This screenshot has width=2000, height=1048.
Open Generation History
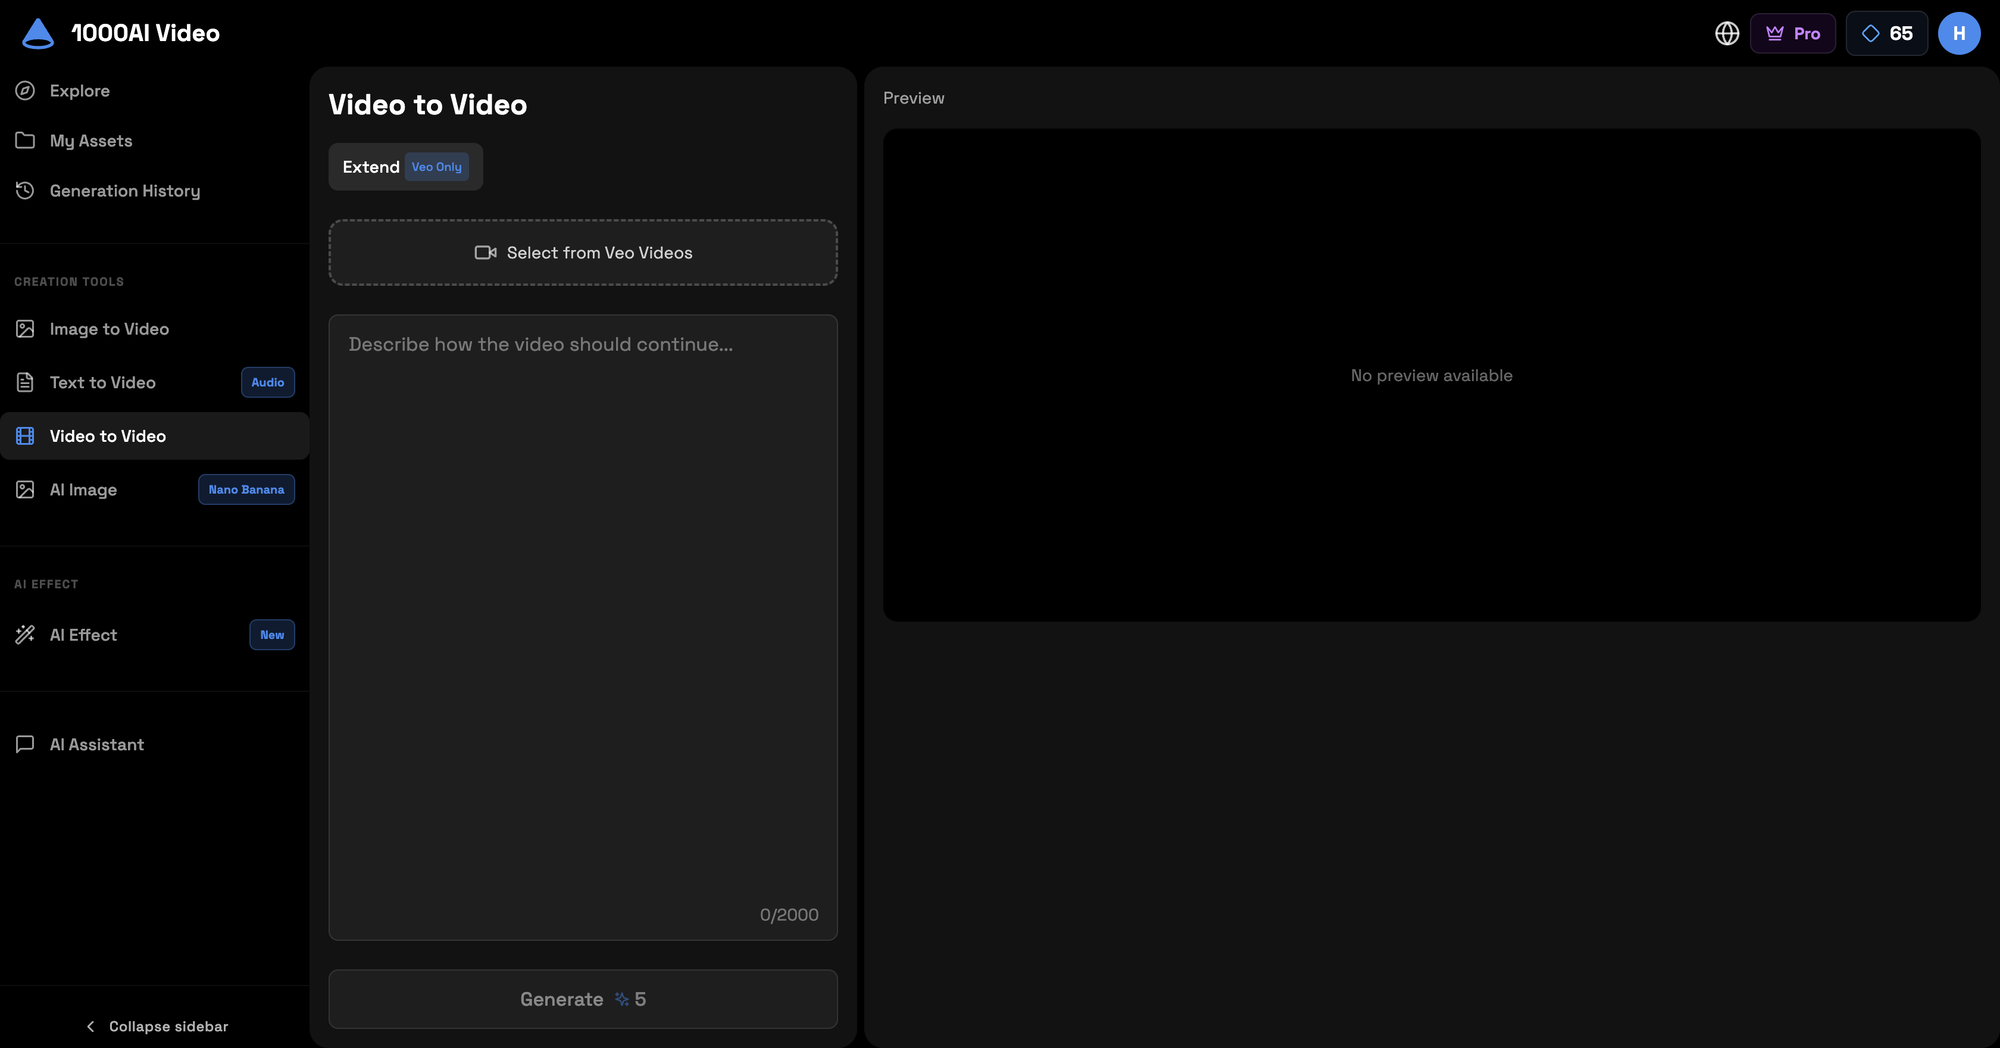[154, 191]
